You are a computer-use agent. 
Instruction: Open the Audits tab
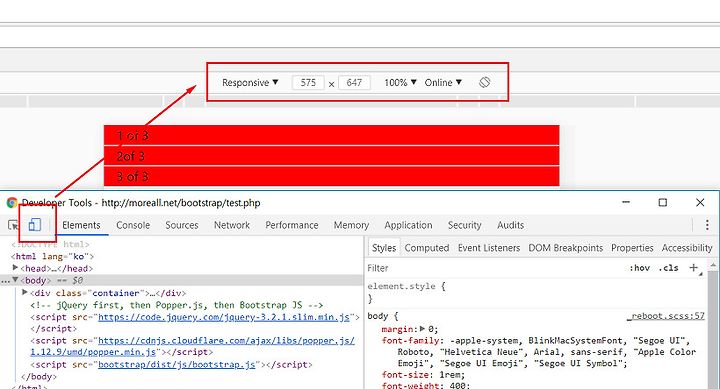click(510, 225)
